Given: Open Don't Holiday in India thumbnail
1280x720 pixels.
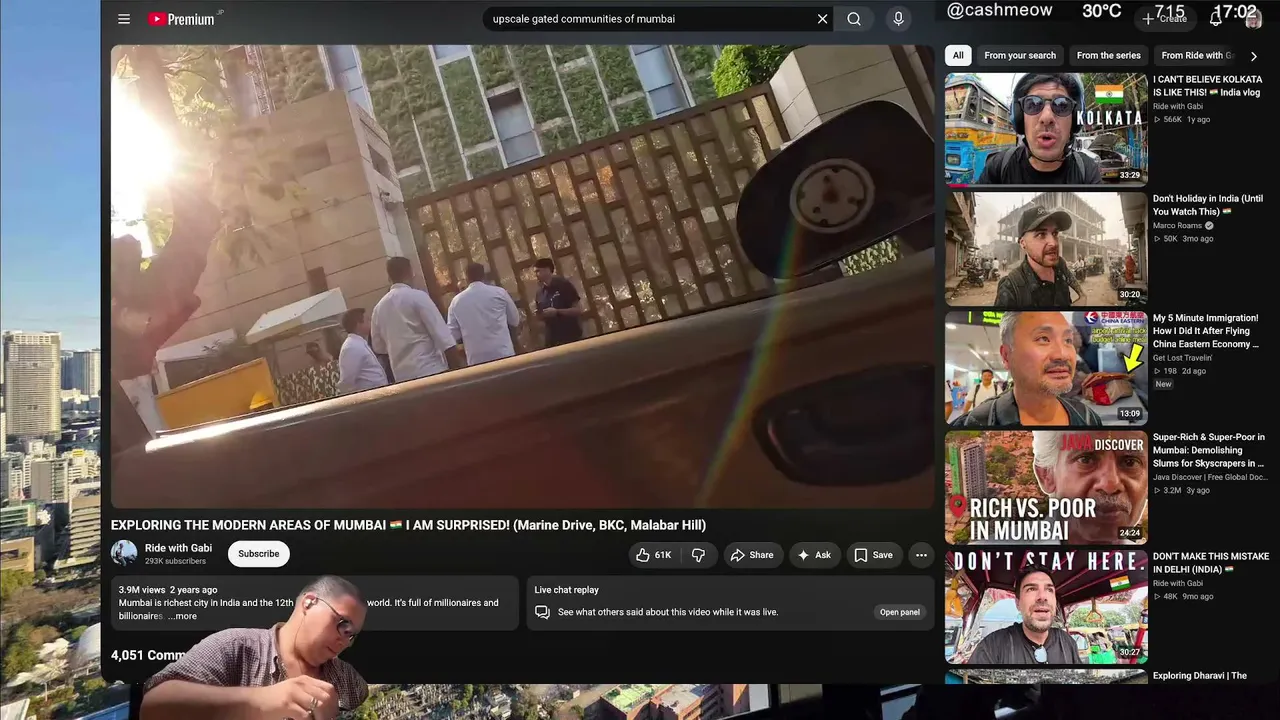Looking at the screenshot, I should (1046, 248).
